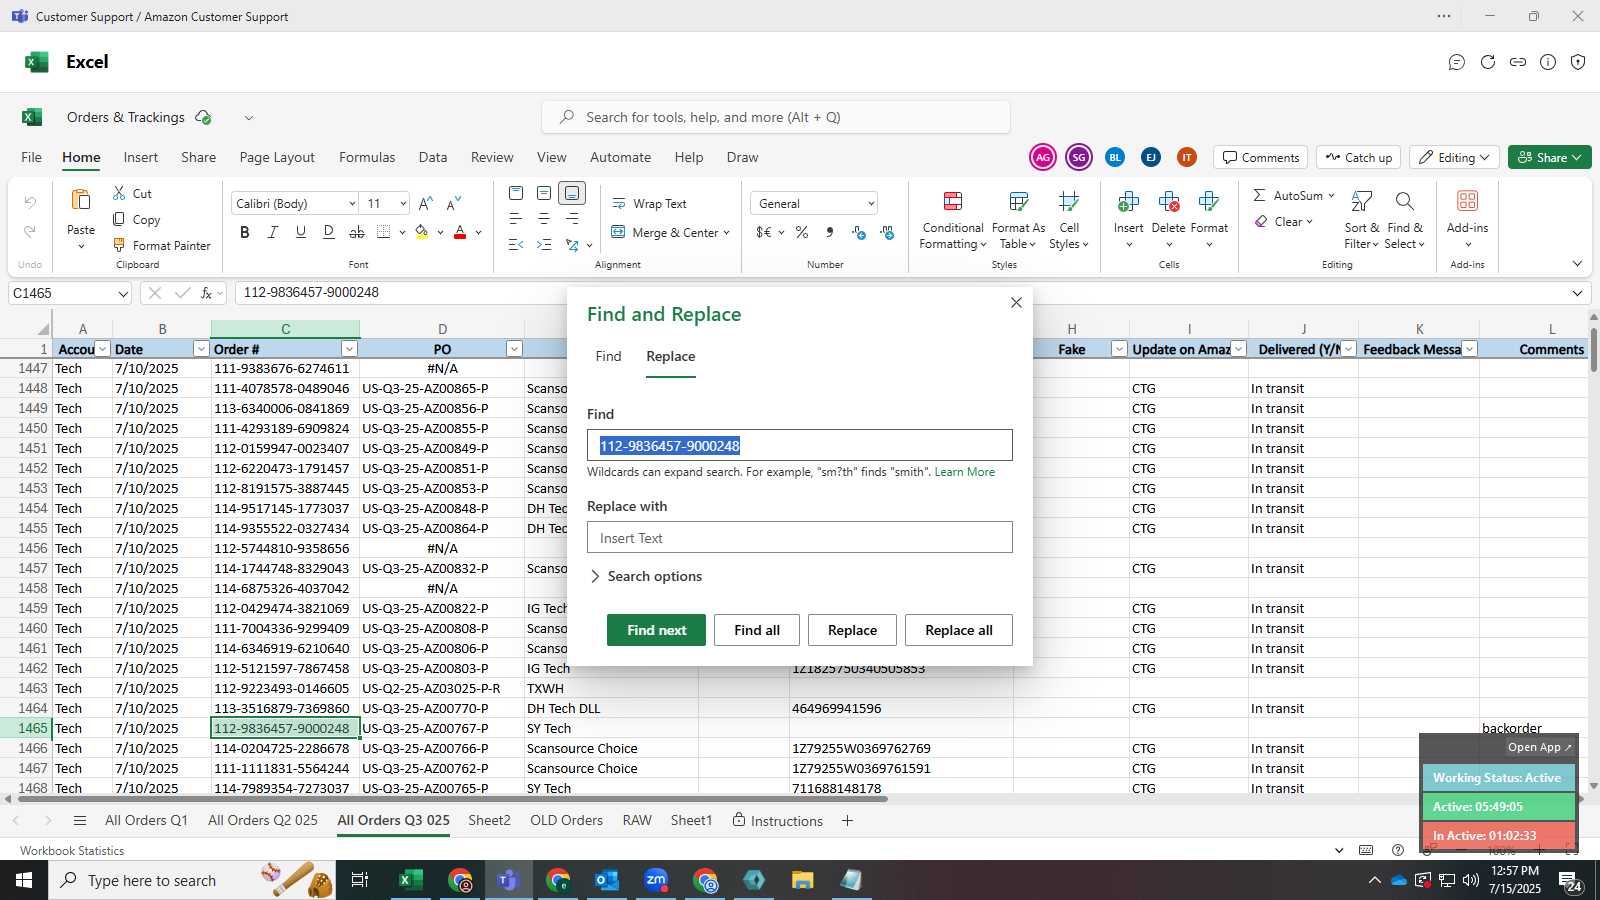Add a new sheet with plus icon

847,820
